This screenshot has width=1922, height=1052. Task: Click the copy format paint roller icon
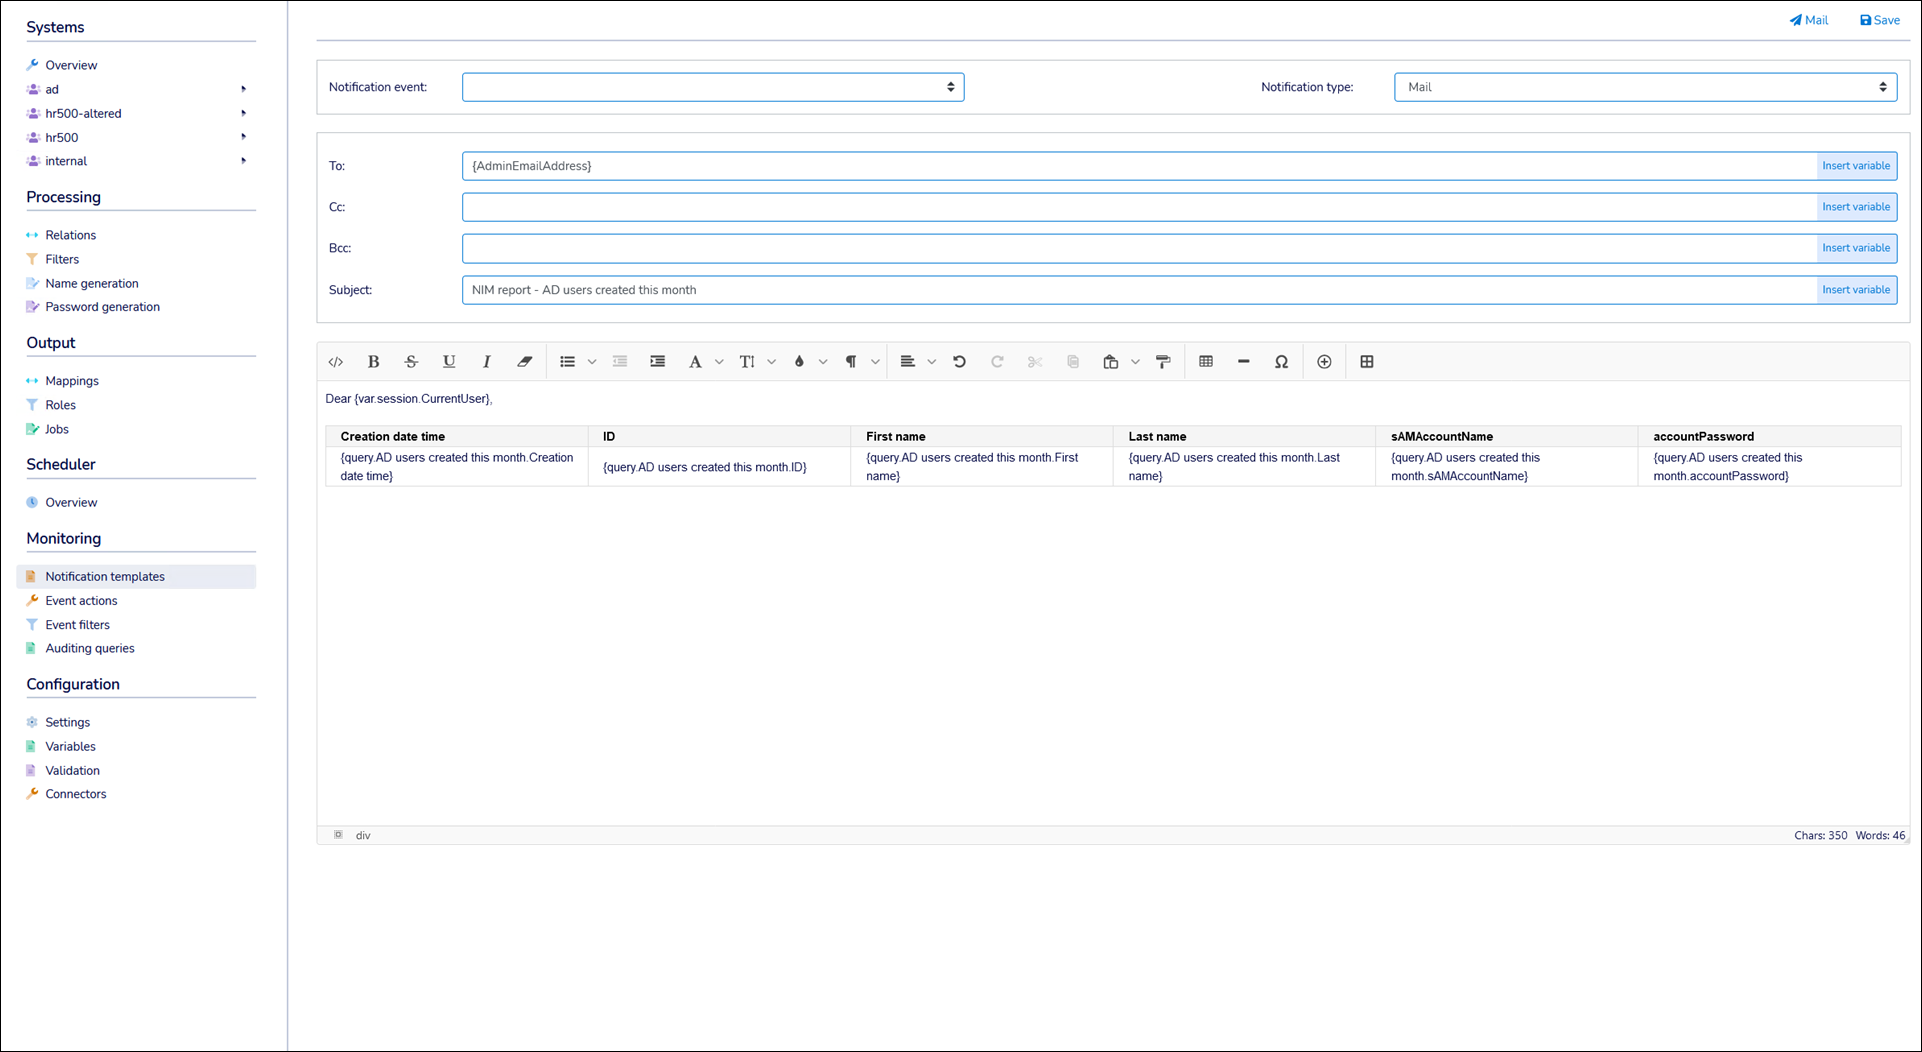1163,362
